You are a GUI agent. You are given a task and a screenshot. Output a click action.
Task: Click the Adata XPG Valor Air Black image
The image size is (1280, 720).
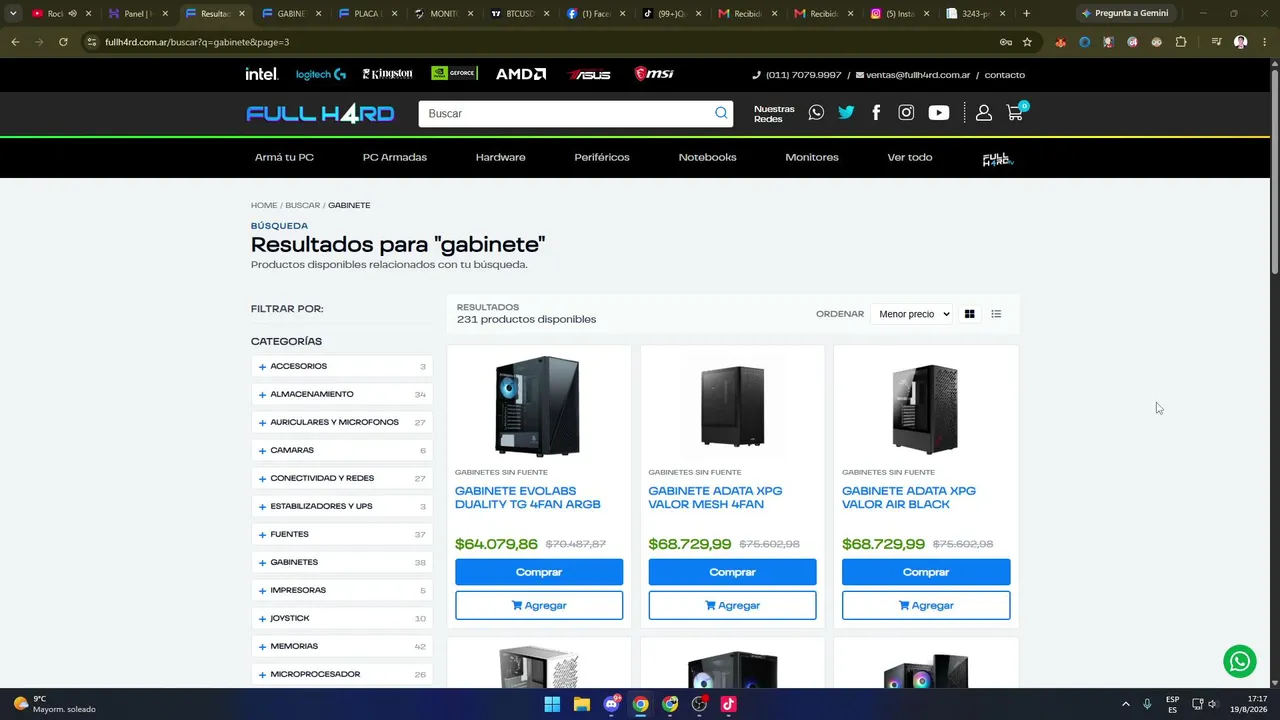(x=925, y=408)
